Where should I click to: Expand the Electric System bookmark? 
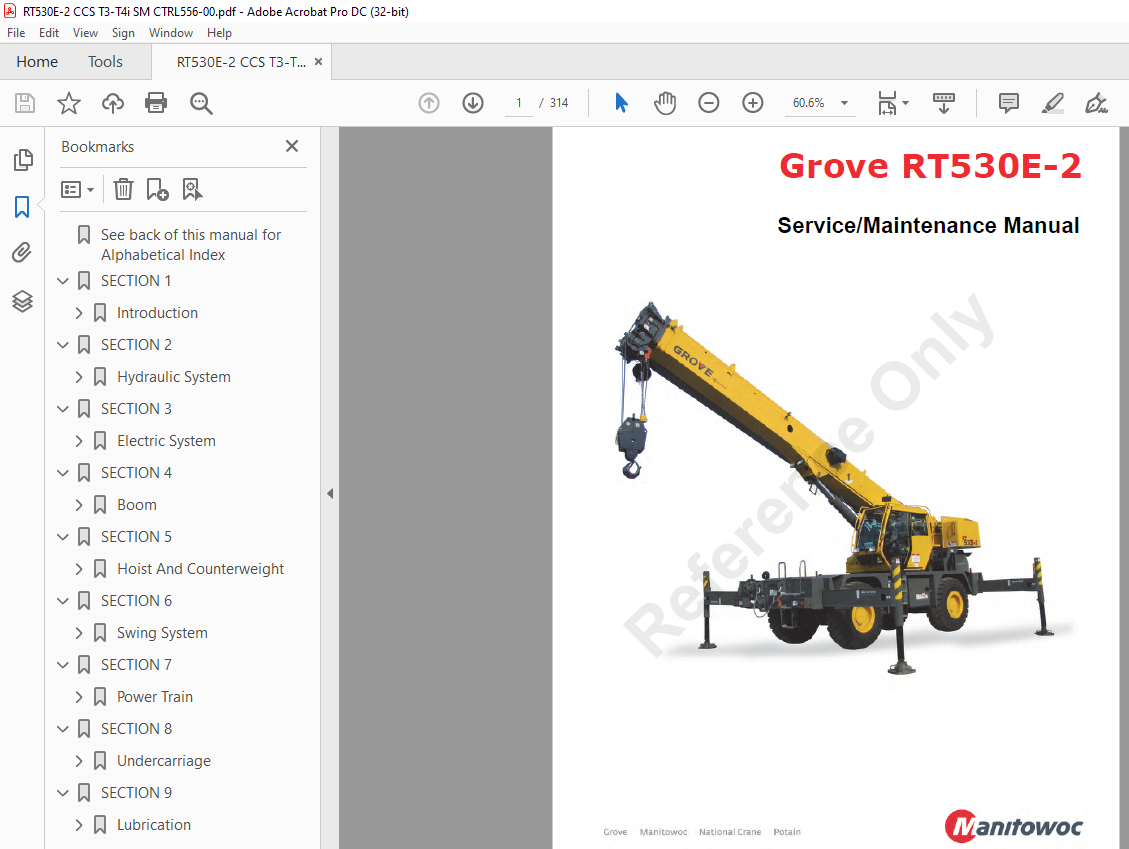[x=79, y=441]
